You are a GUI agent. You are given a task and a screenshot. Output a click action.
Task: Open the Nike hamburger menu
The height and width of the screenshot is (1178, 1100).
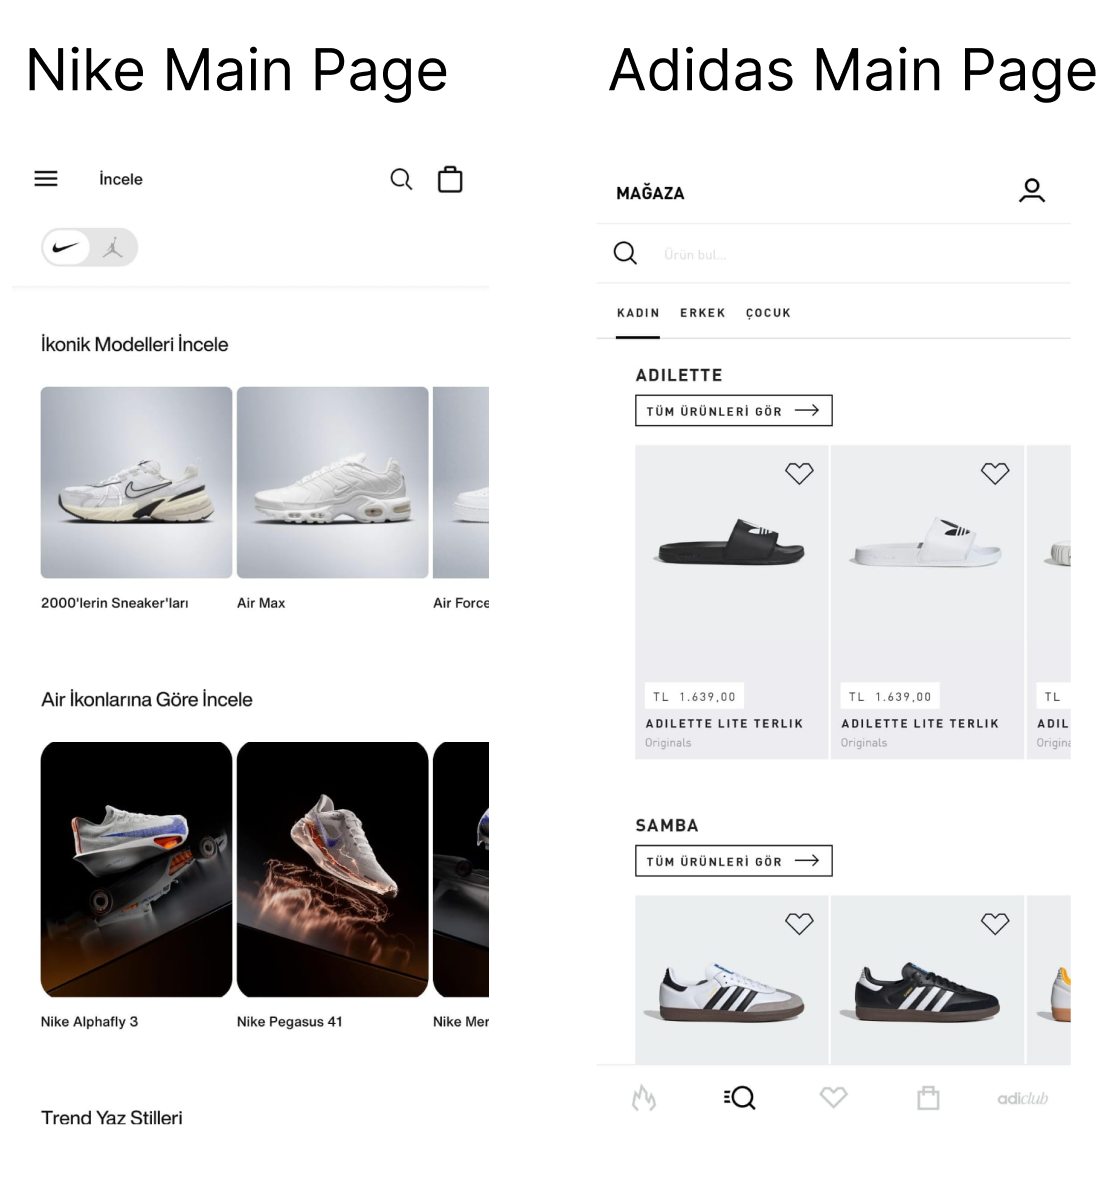click(x=46, y=179)
